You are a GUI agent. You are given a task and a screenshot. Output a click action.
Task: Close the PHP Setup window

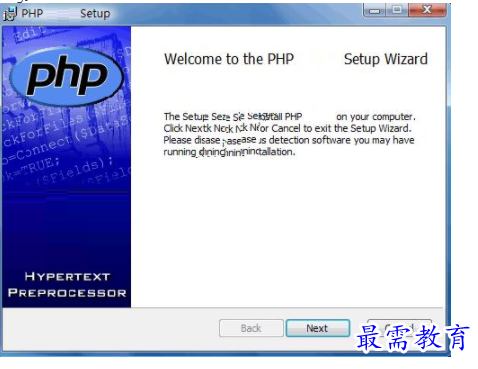click(x=427, y=10)
